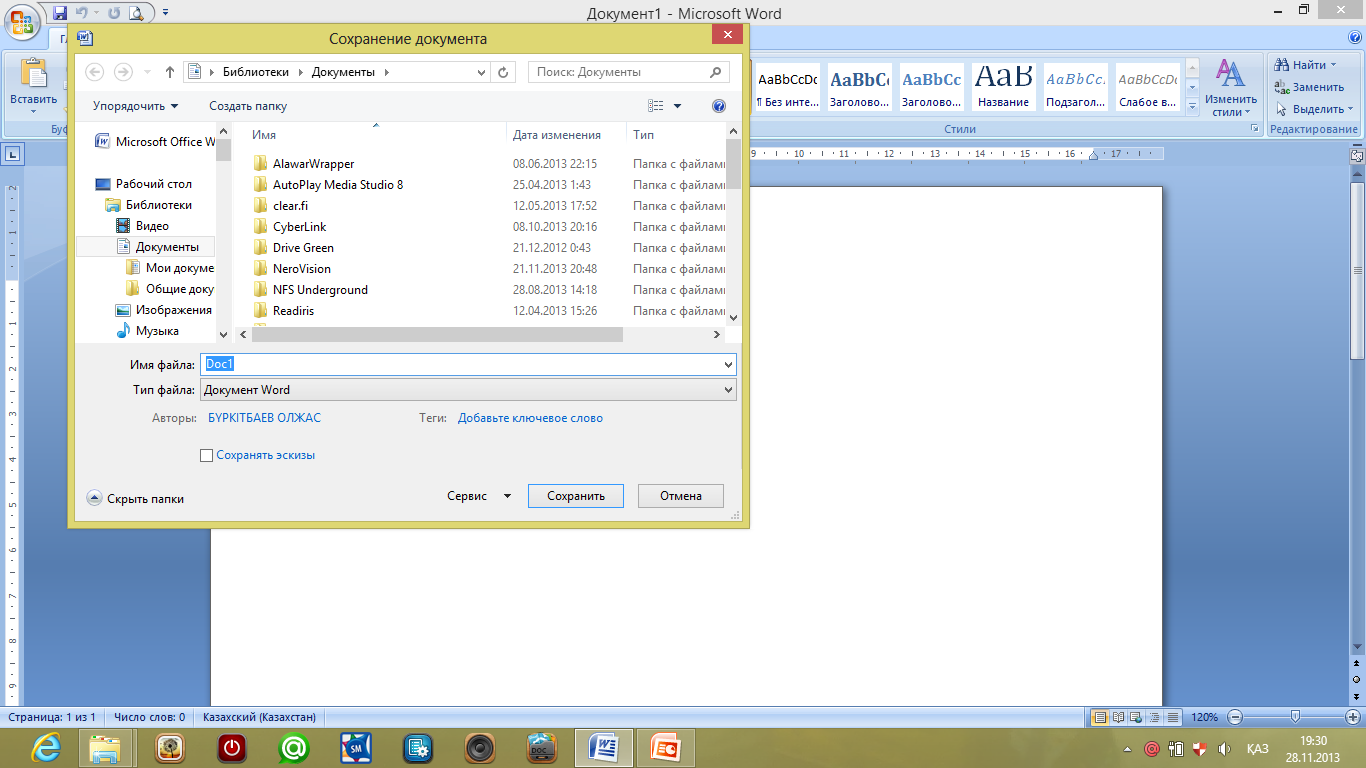
Task: Select Библиотеки in the navigation tree
Action: 148,205
